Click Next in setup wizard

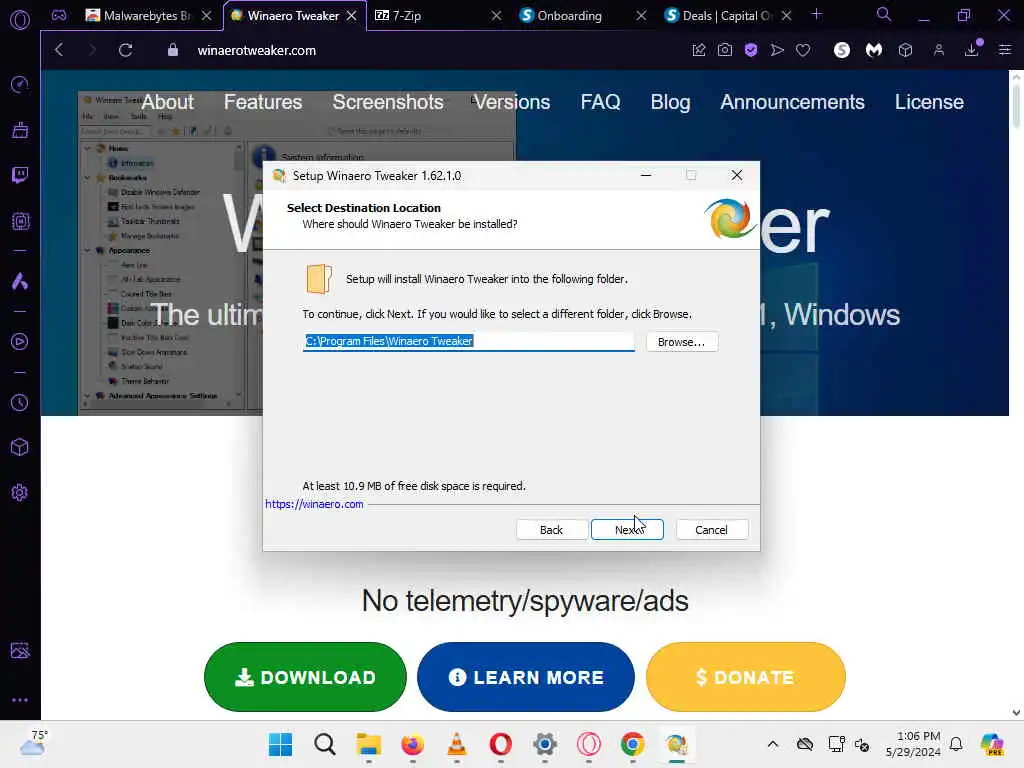[x=627, y=530]
